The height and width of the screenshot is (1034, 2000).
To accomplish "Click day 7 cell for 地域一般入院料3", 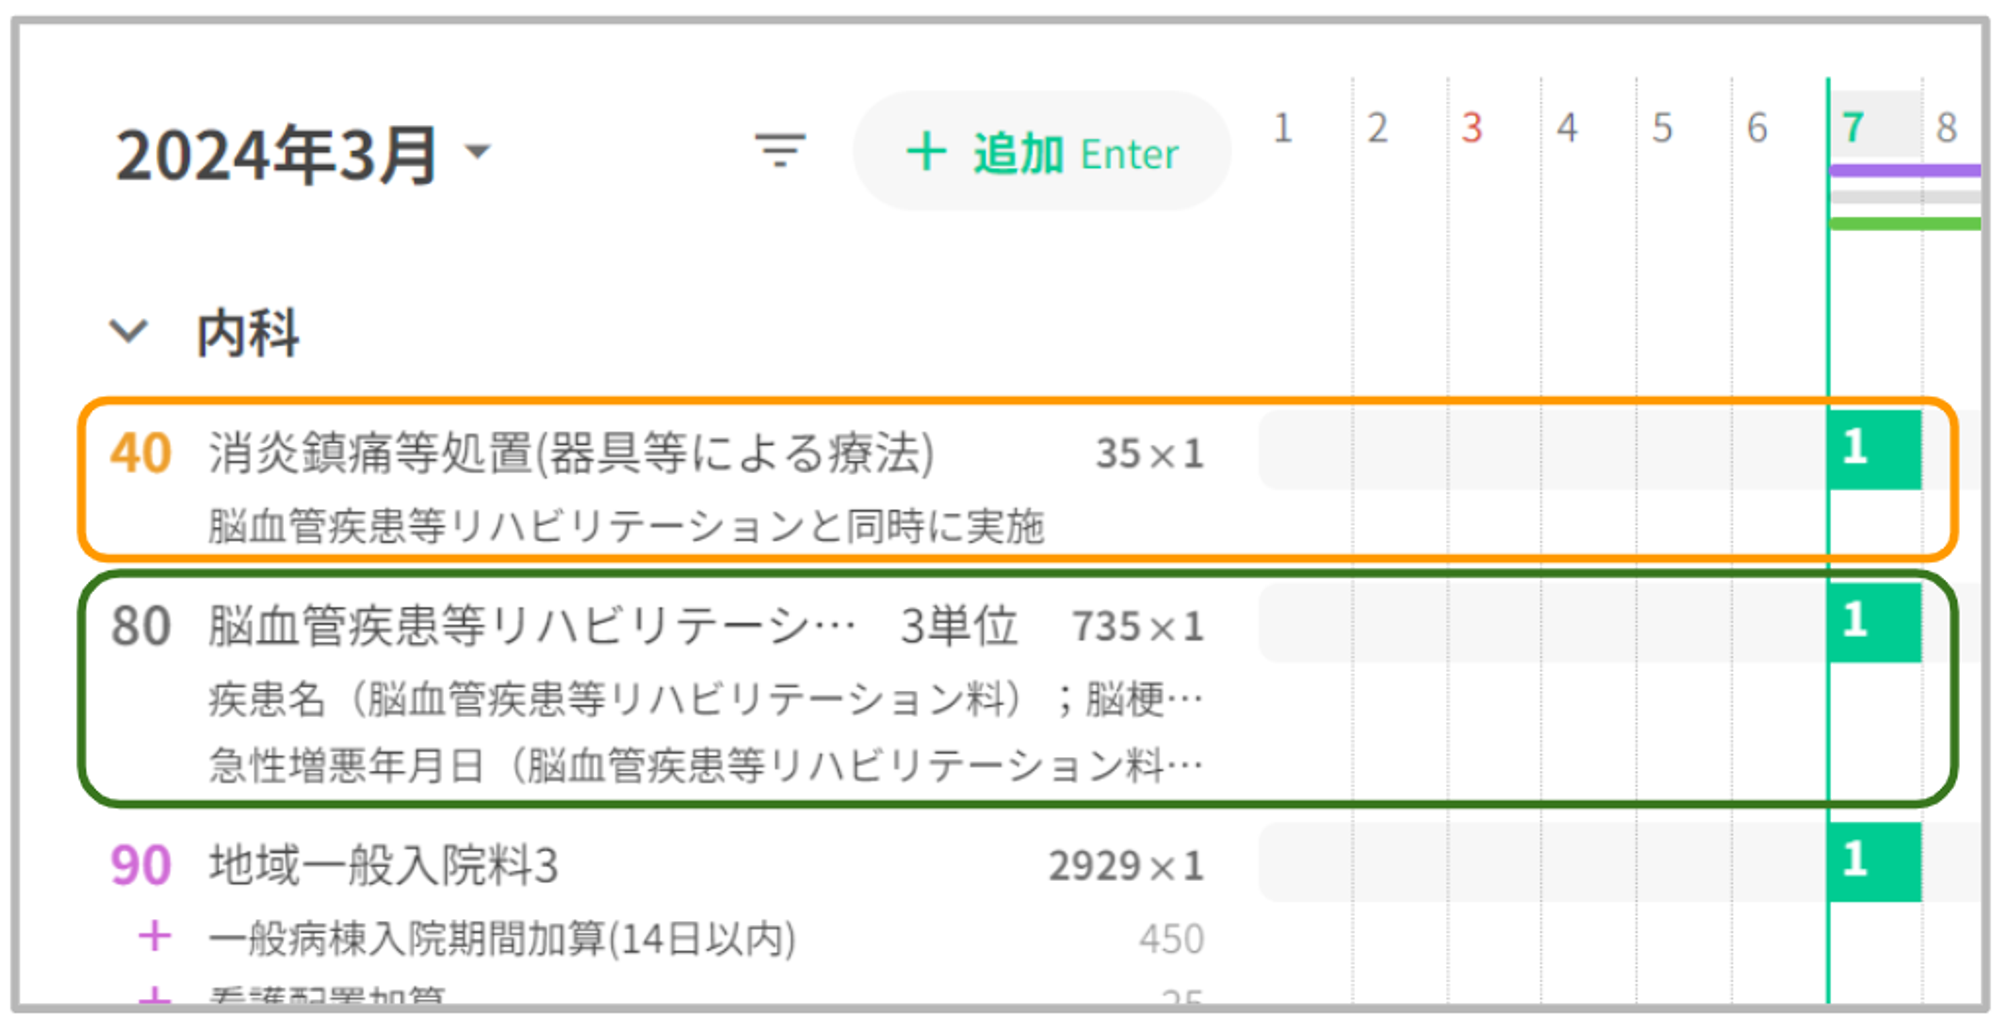I will point(1874,862).
